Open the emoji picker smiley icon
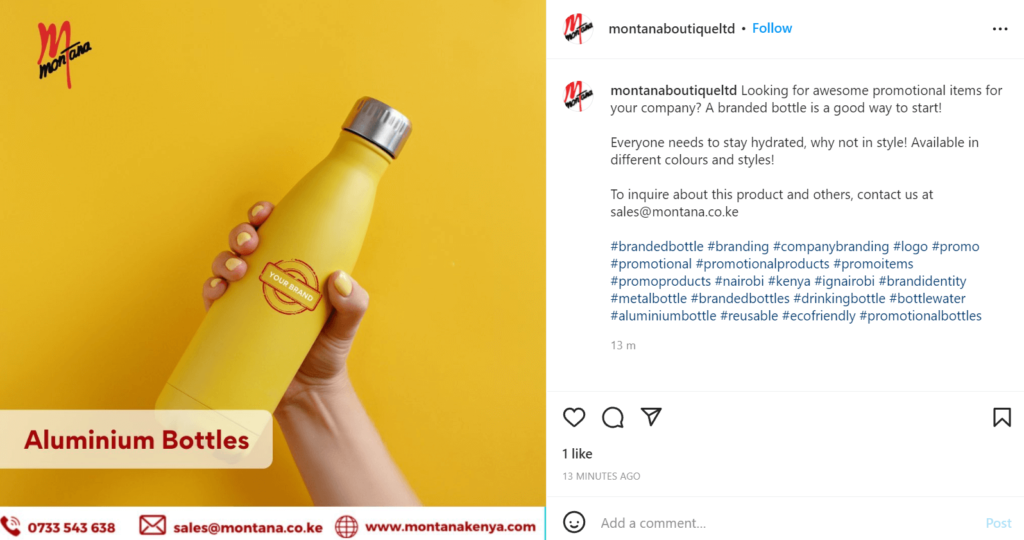Viewport: 1024px width, 540px height. [574, 522]
